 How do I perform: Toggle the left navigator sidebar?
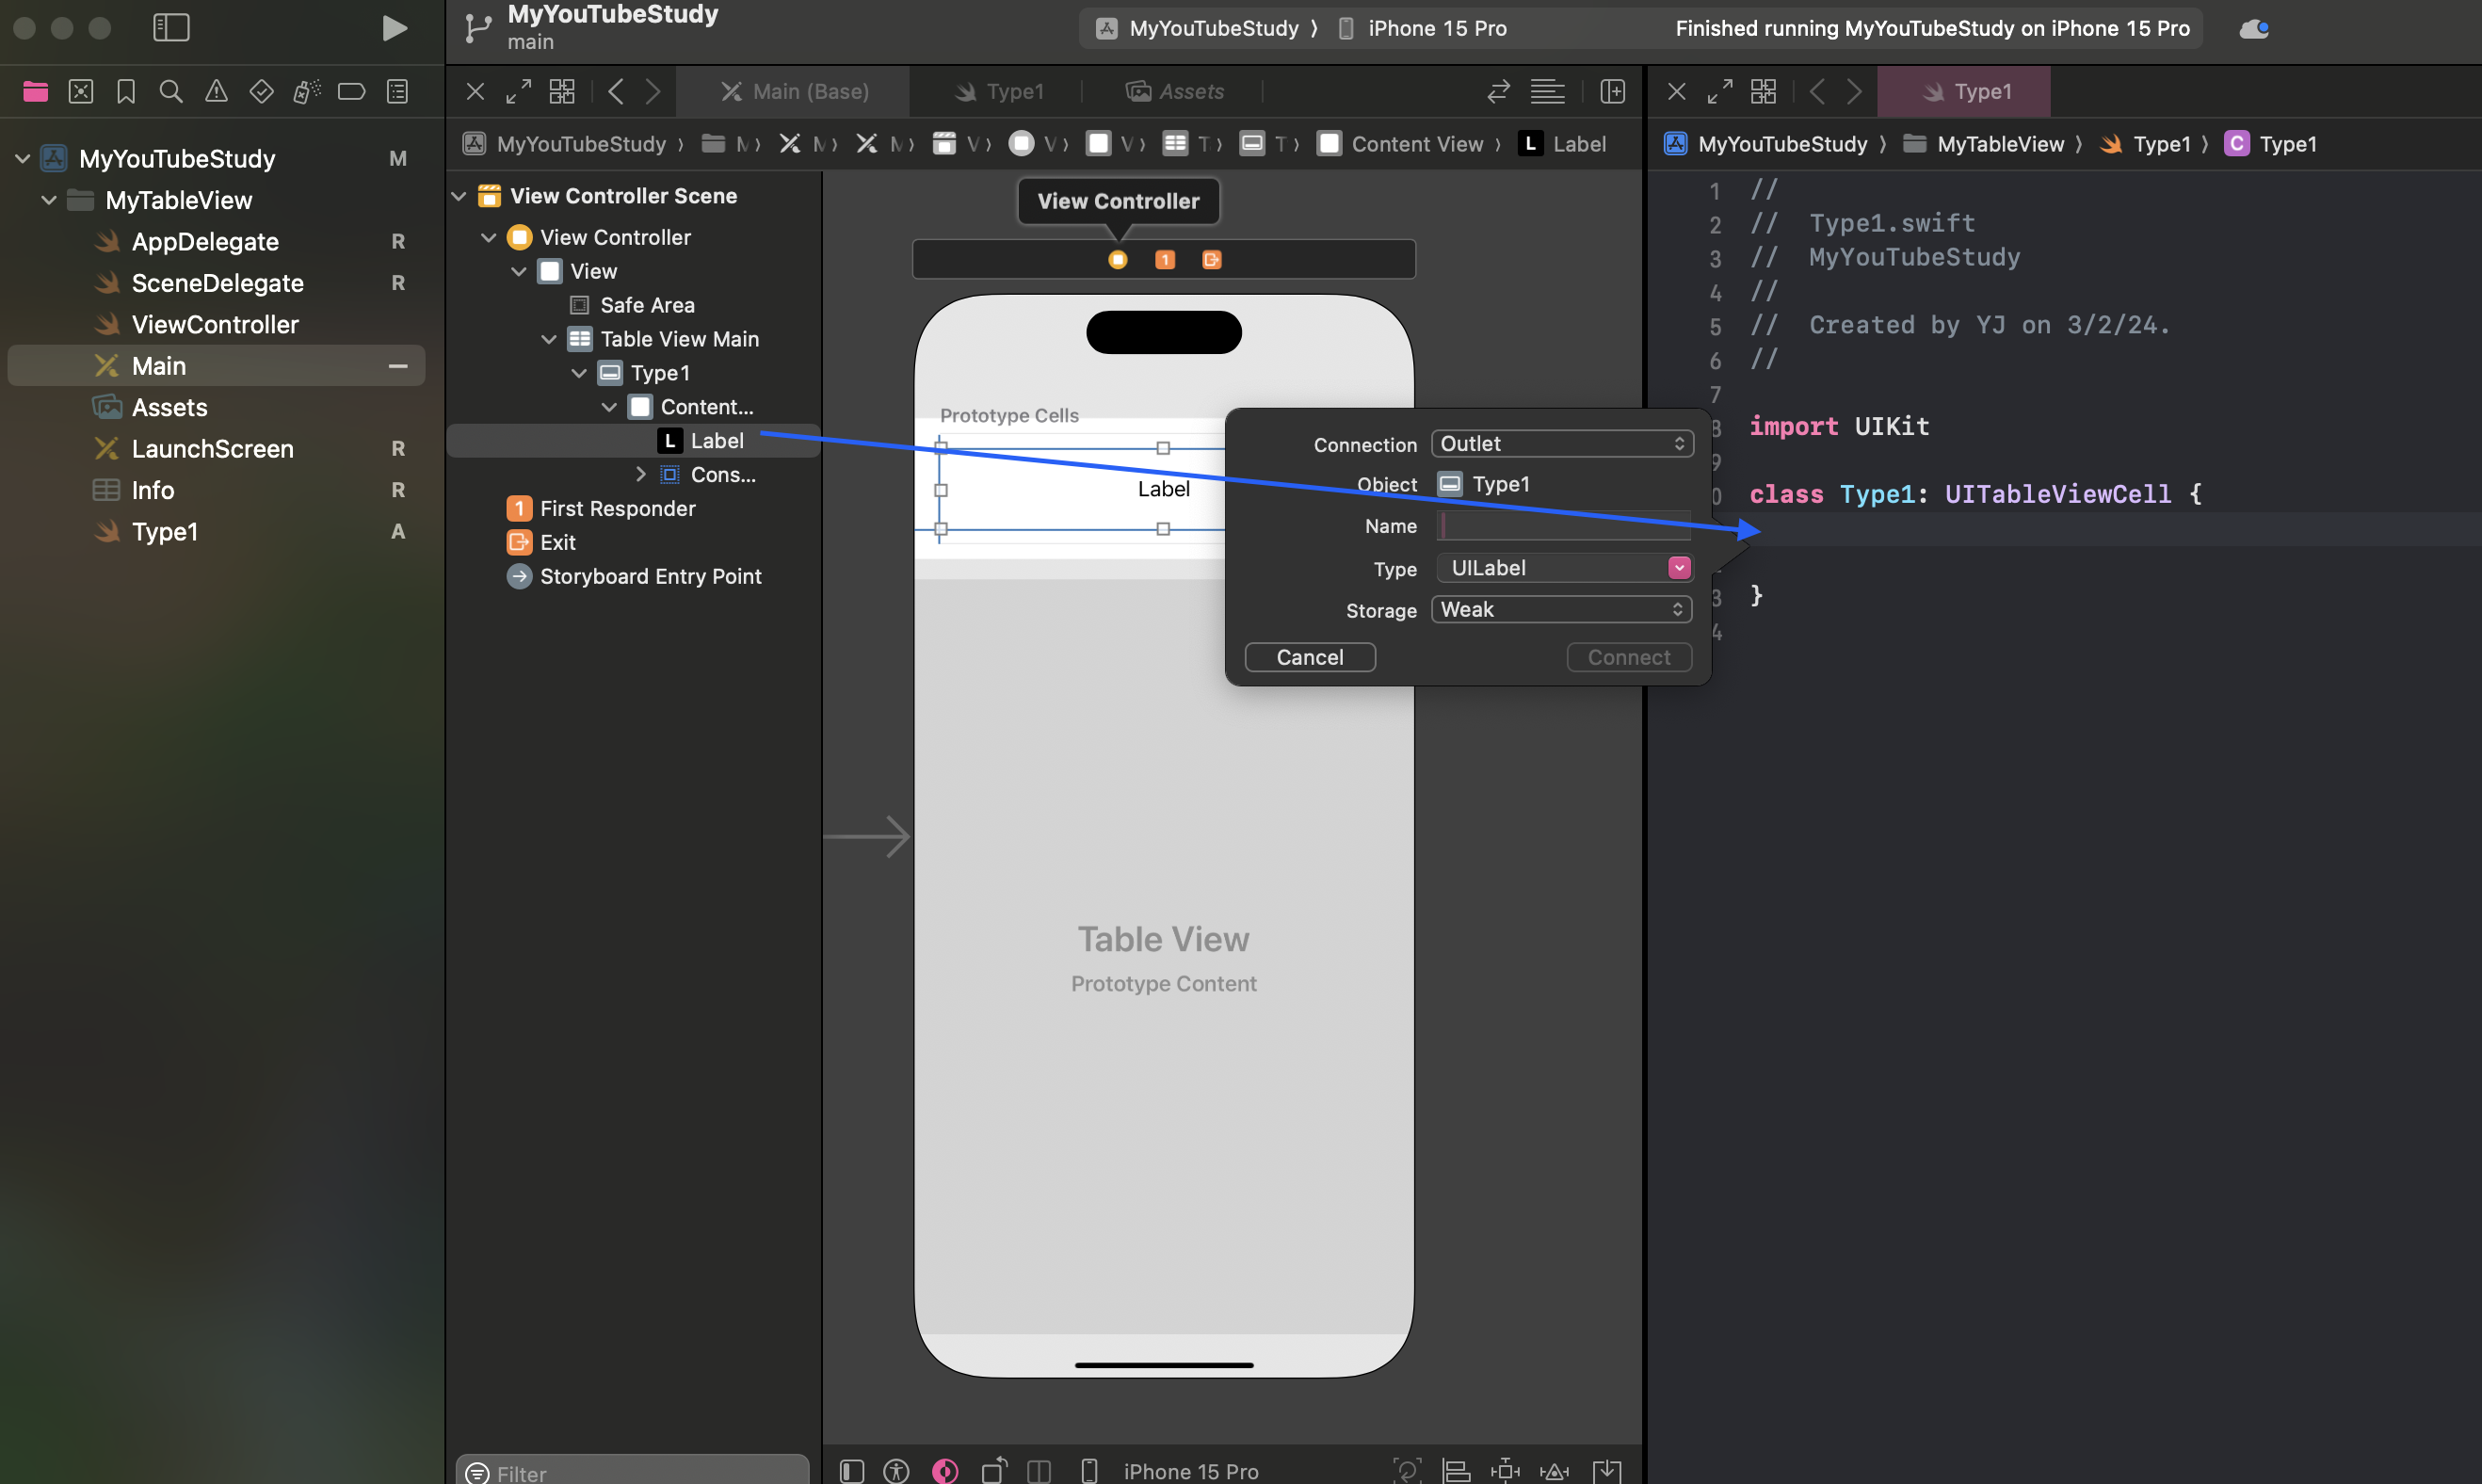171,28
